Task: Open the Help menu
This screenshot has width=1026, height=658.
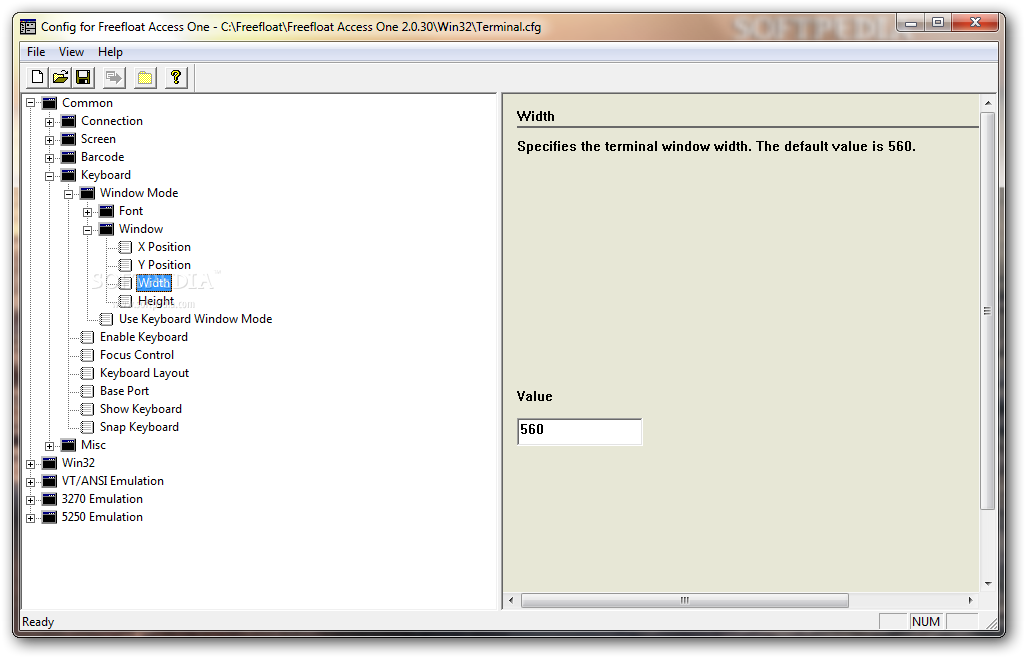Action: click(x=110, y=52)
